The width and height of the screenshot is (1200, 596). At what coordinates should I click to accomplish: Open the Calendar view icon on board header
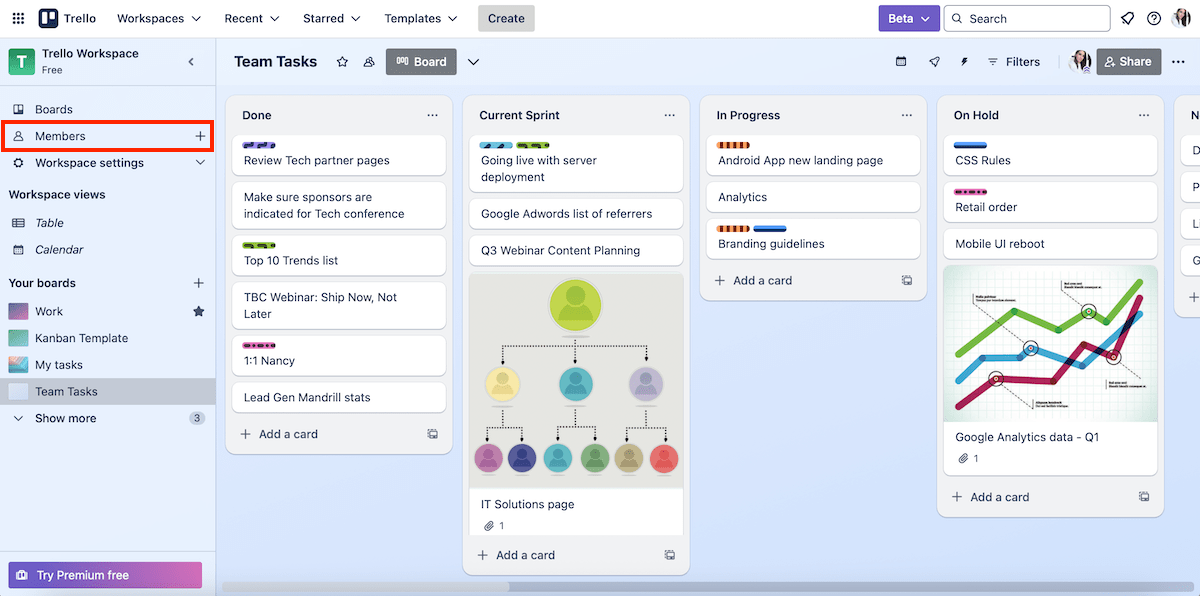click(x=900, y=61)
